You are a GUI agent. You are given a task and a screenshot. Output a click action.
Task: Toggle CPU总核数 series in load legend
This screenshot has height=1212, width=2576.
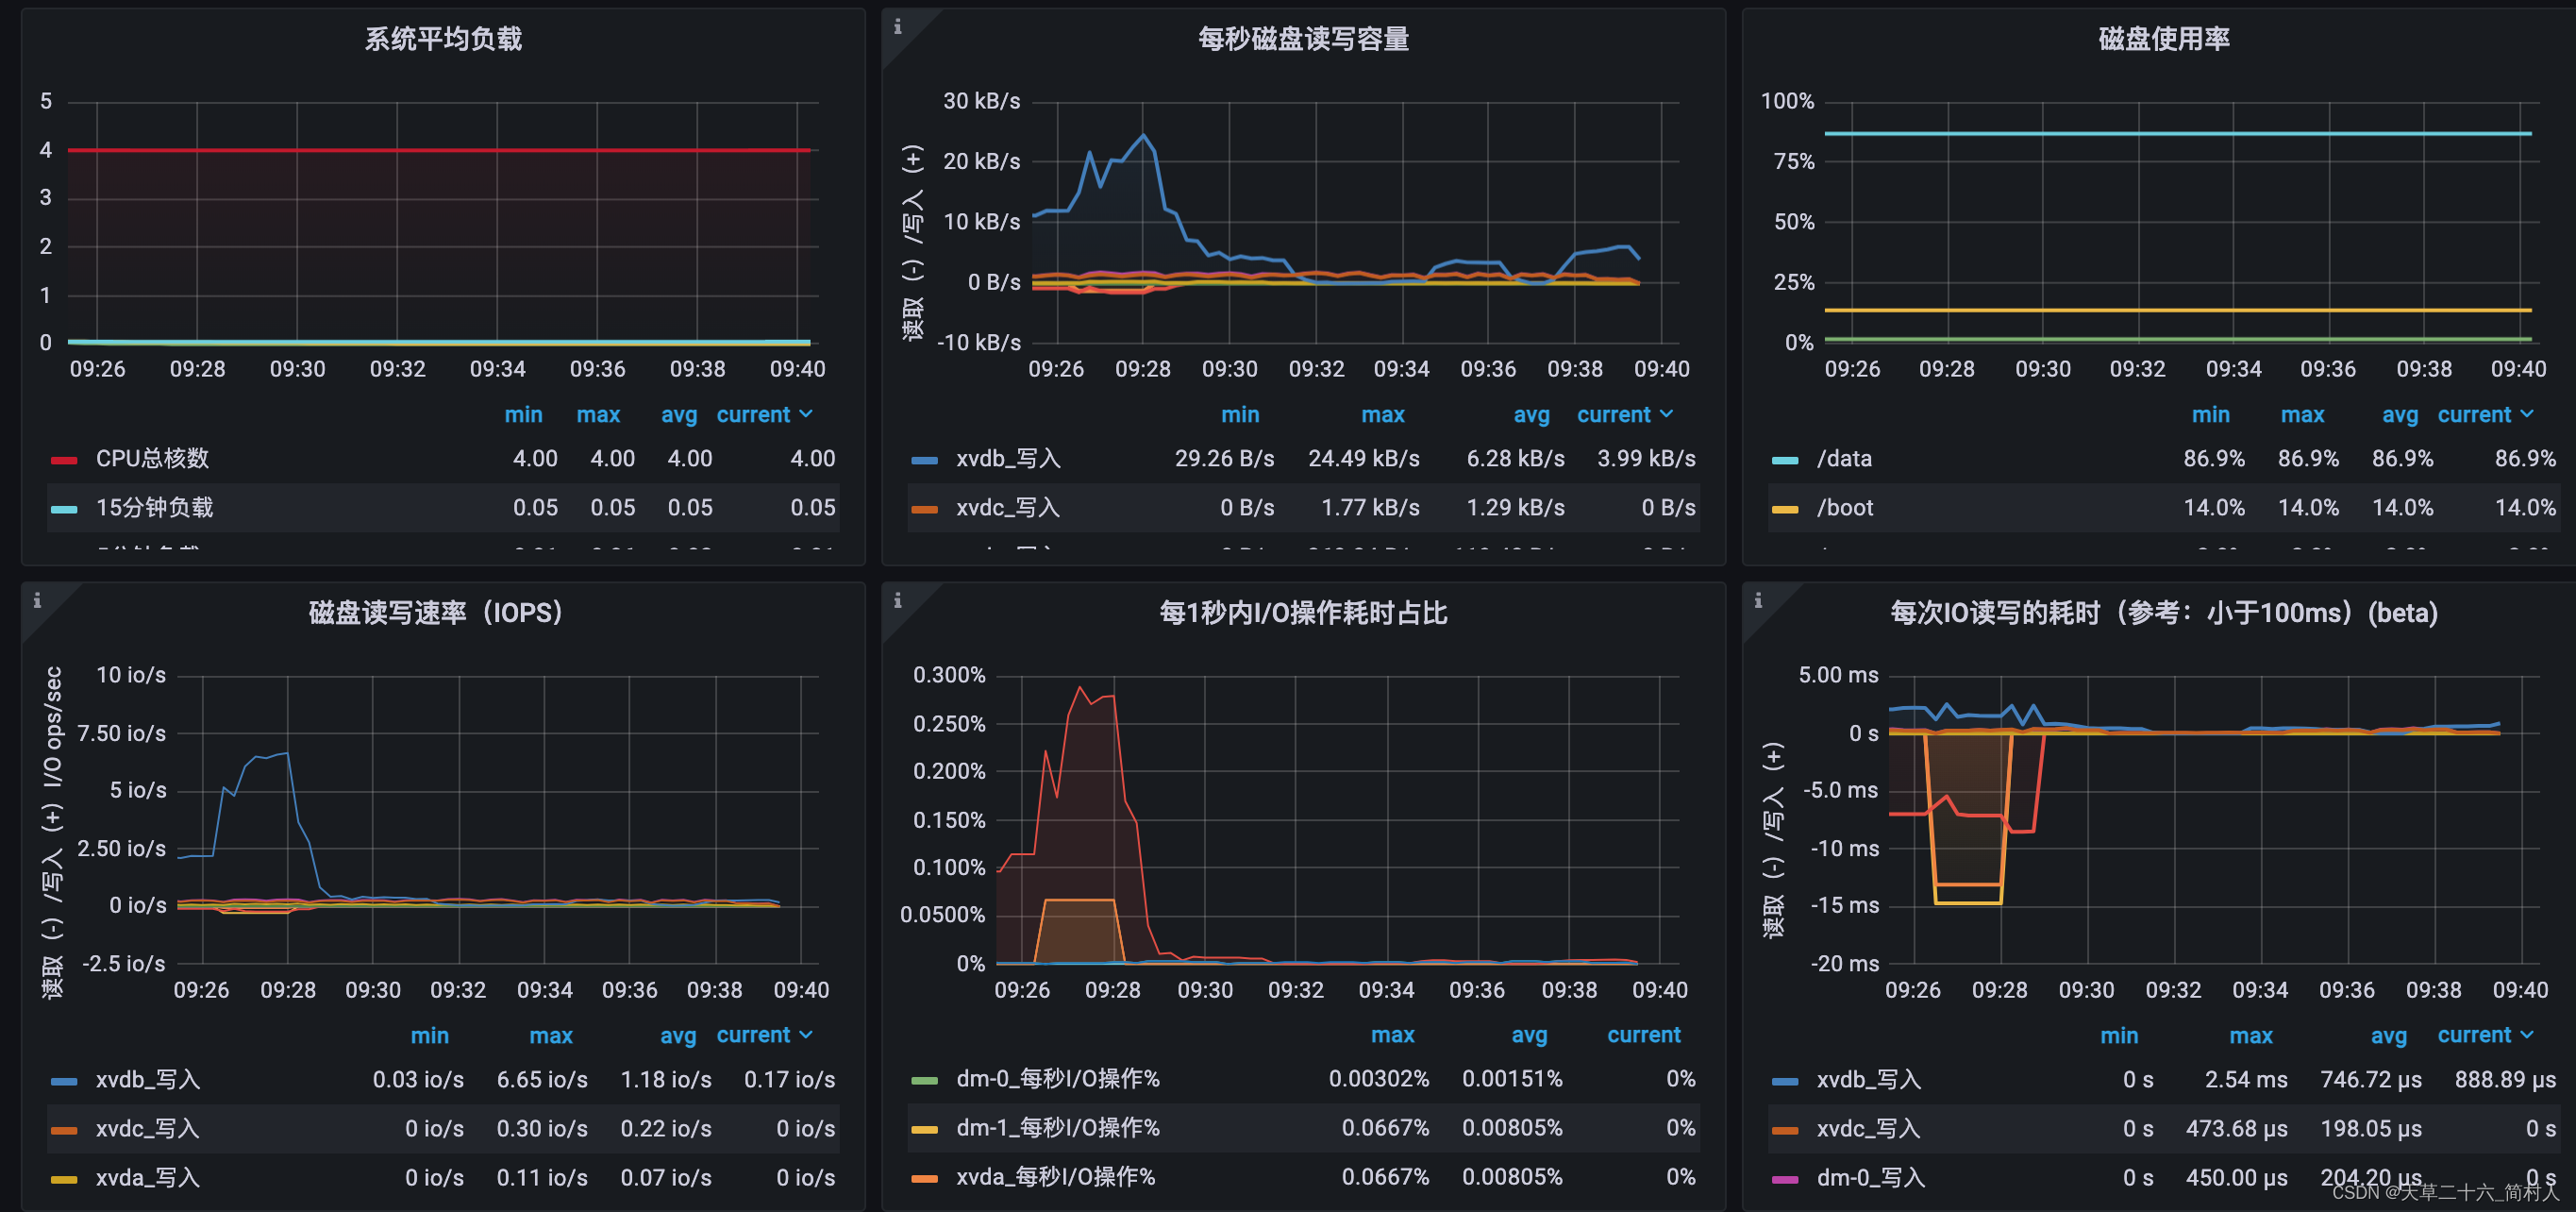pos(153,458)
